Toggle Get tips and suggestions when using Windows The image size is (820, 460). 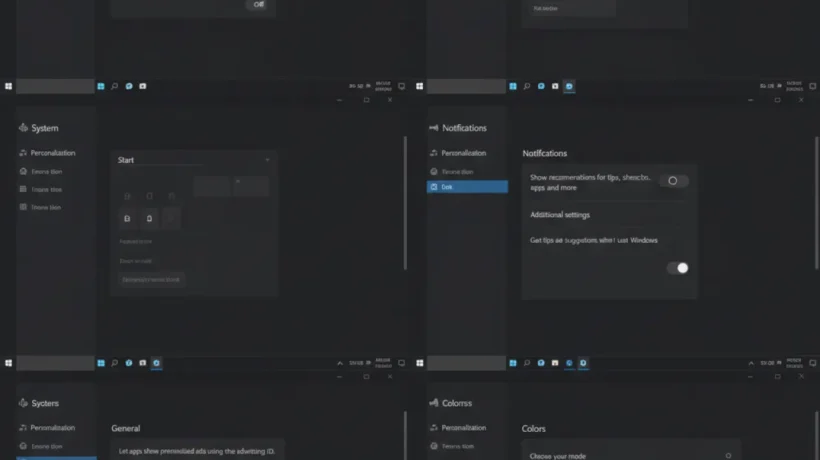click(x=678, y=268)
